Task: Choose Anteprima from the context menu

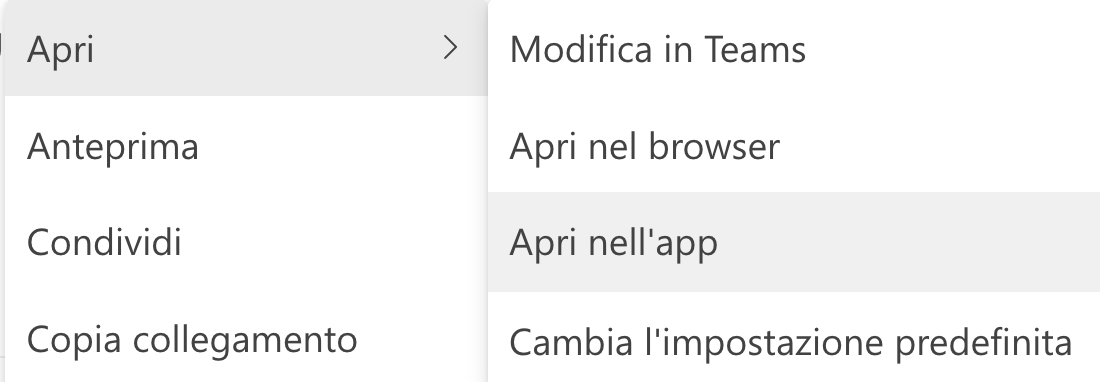Action: (x=246, y=145)
